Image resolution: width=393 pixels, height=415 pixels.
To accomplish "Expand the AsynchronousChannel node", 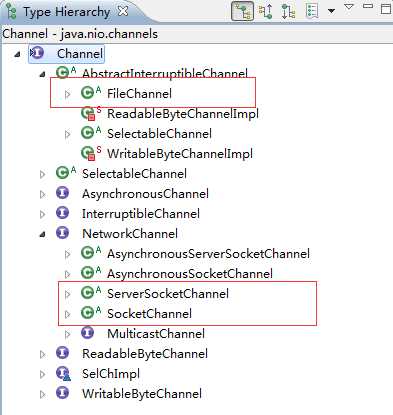I will pos(42,194).
